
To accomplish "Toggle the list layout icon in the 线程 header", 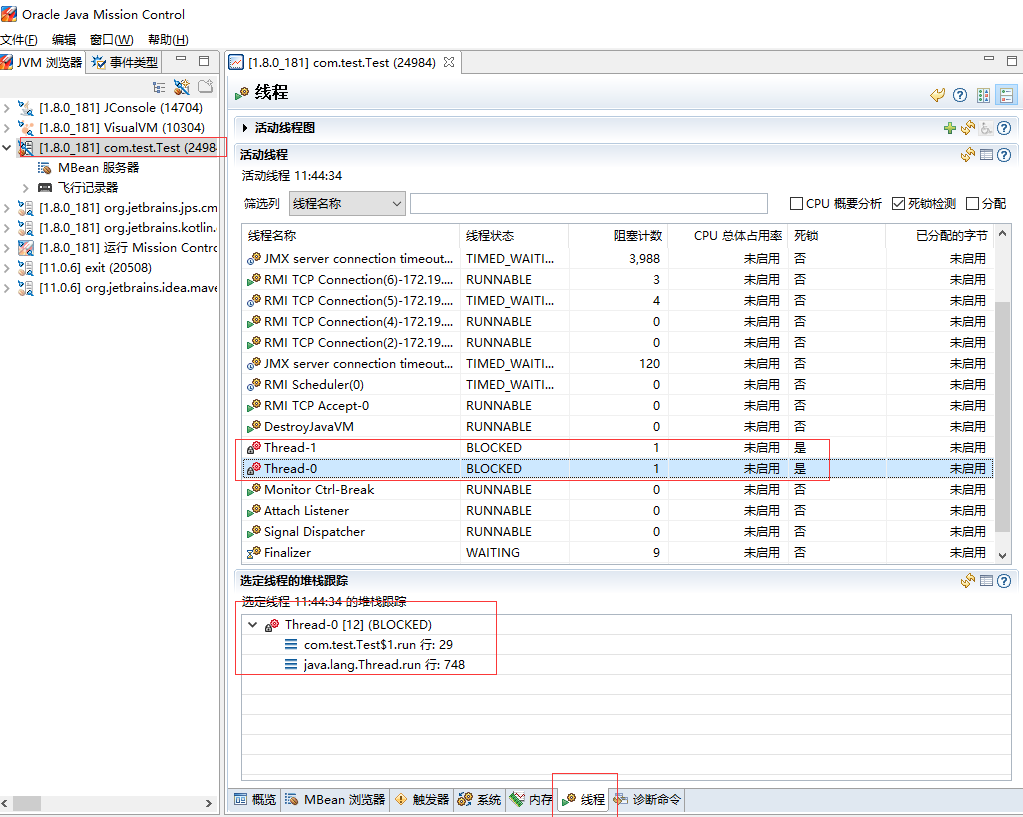I will (x=1007, y=95).
